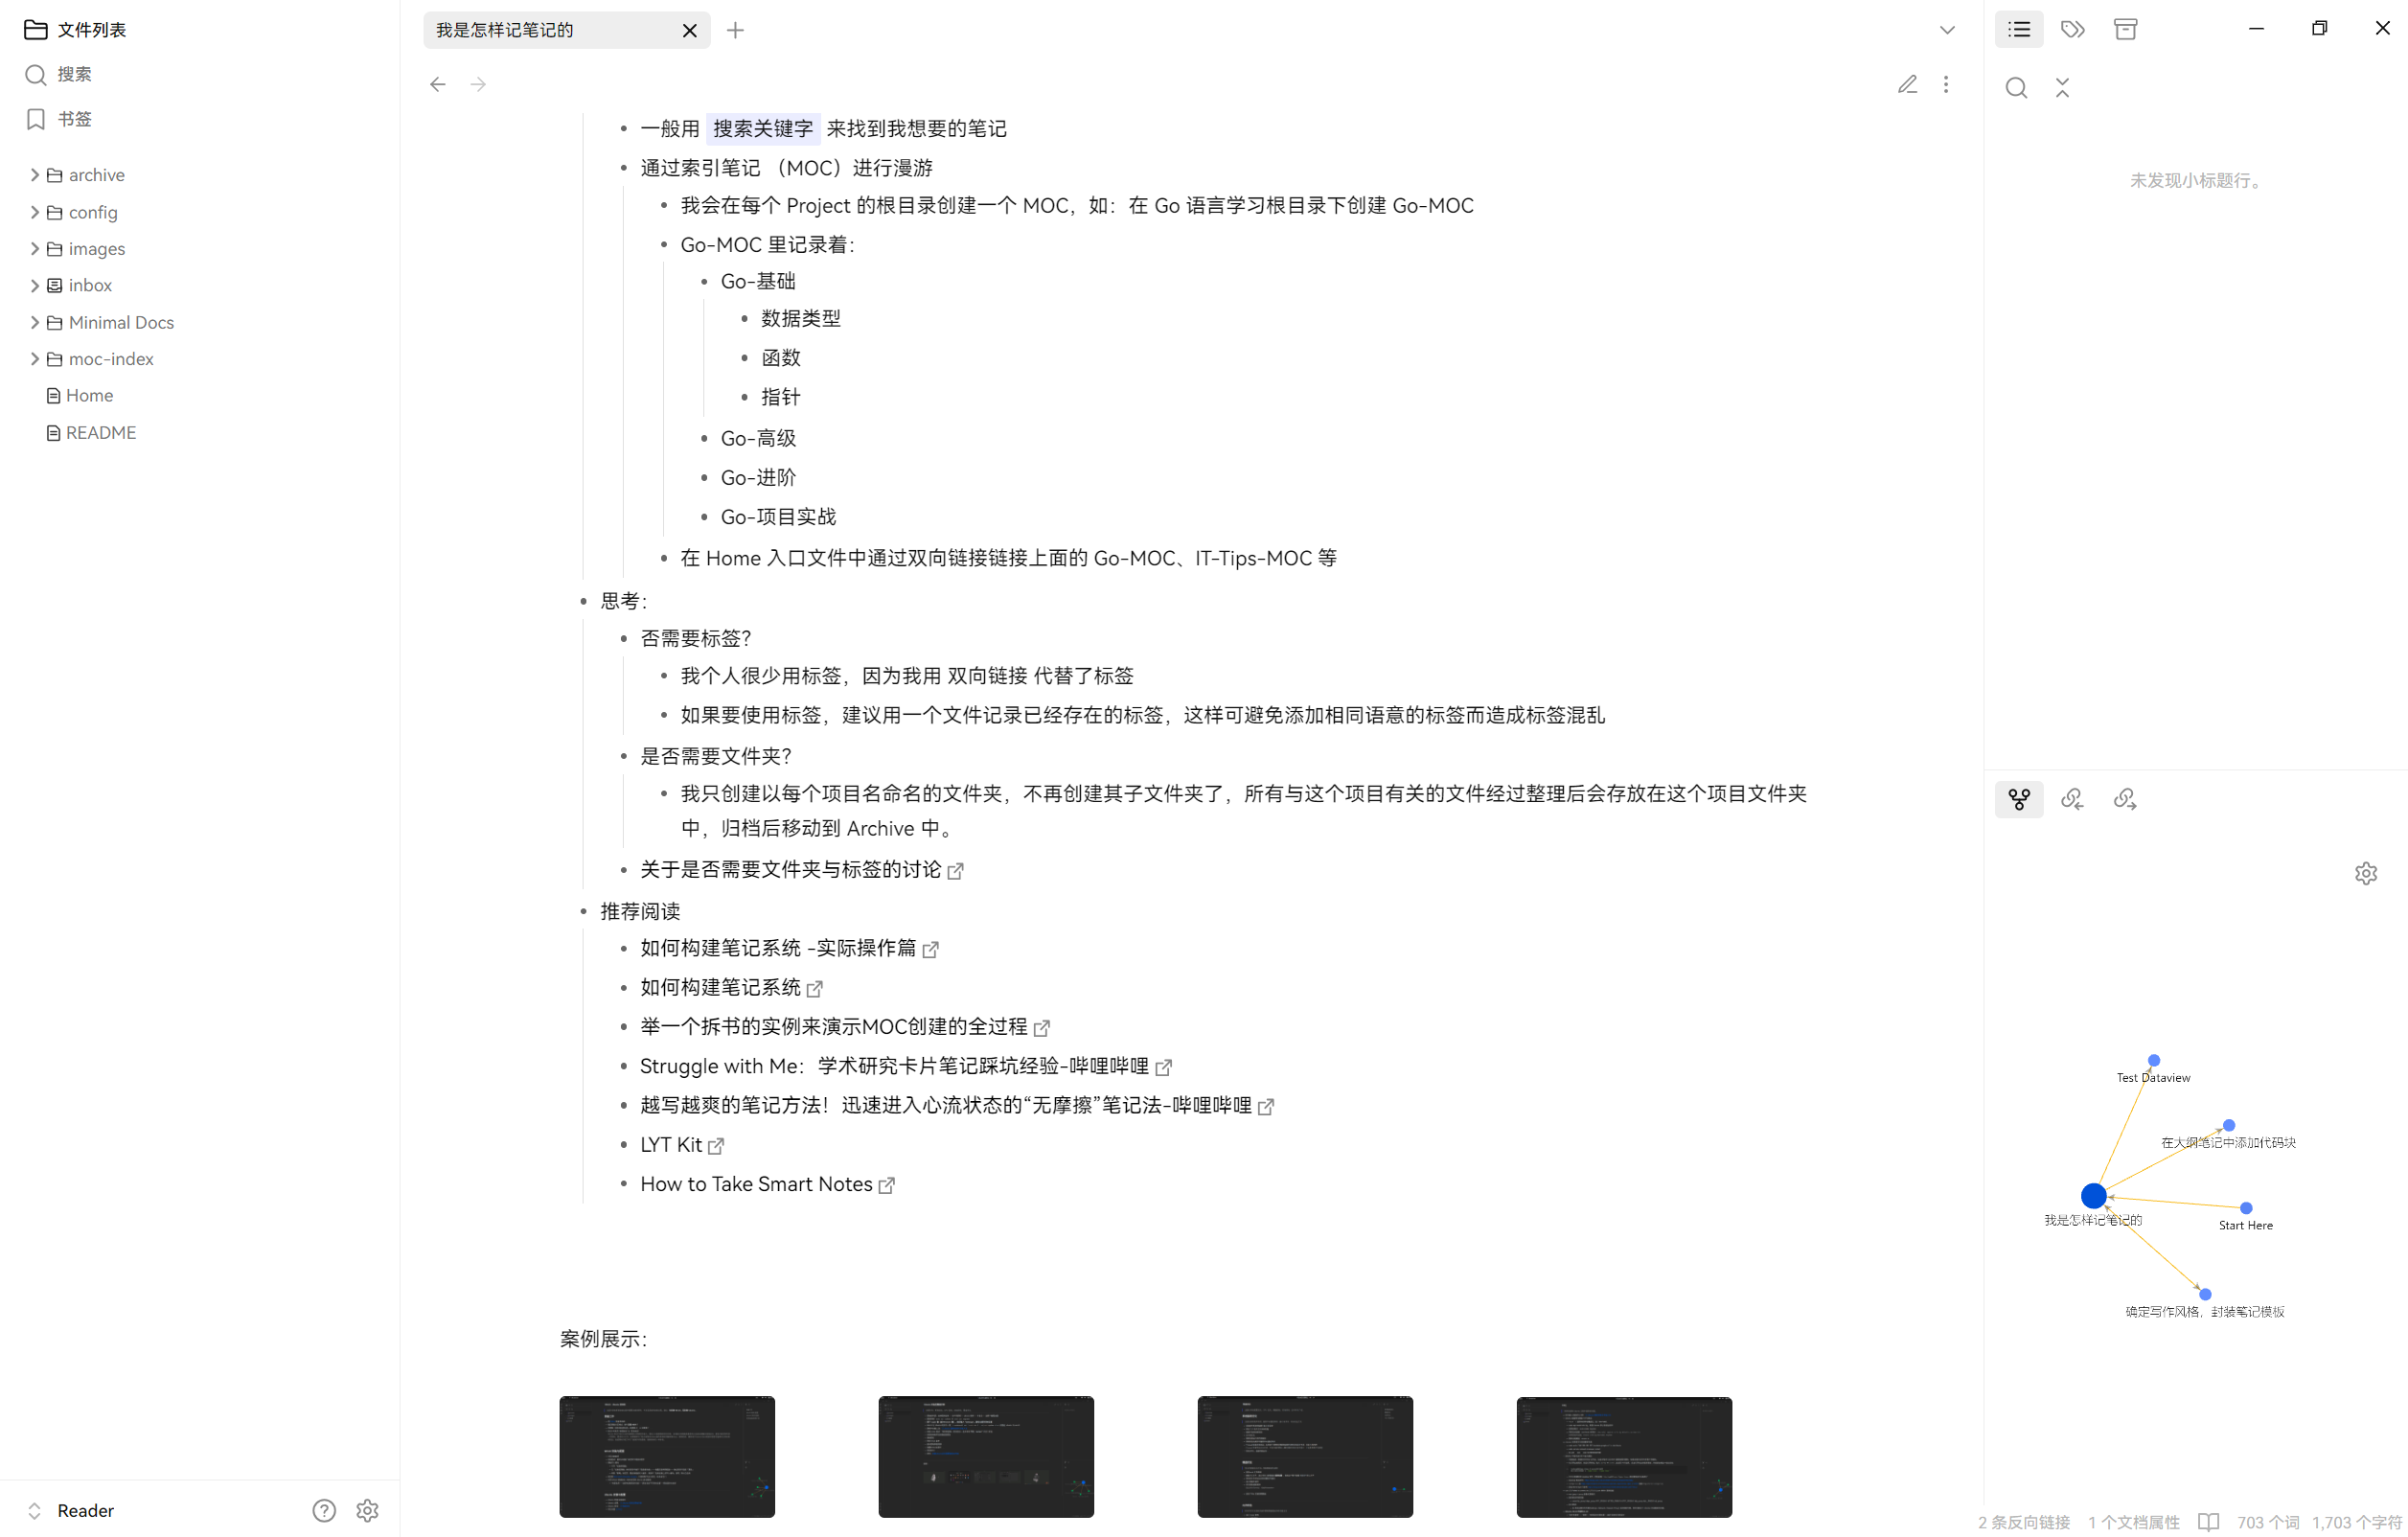Click the graph/network view icon
The height and width of the screenshot is (1537, 2408).
coord(2018,800)
